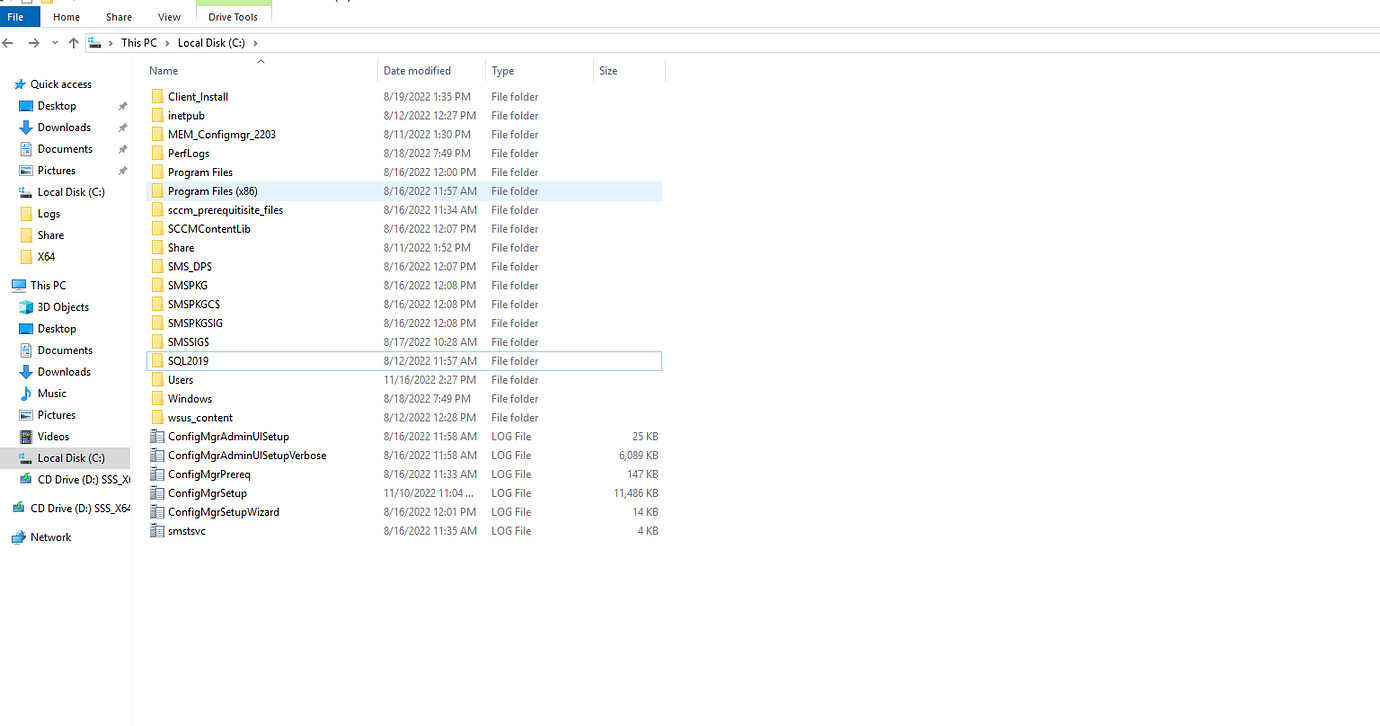
Task: Go up one folder level
Action: (73, 42)
